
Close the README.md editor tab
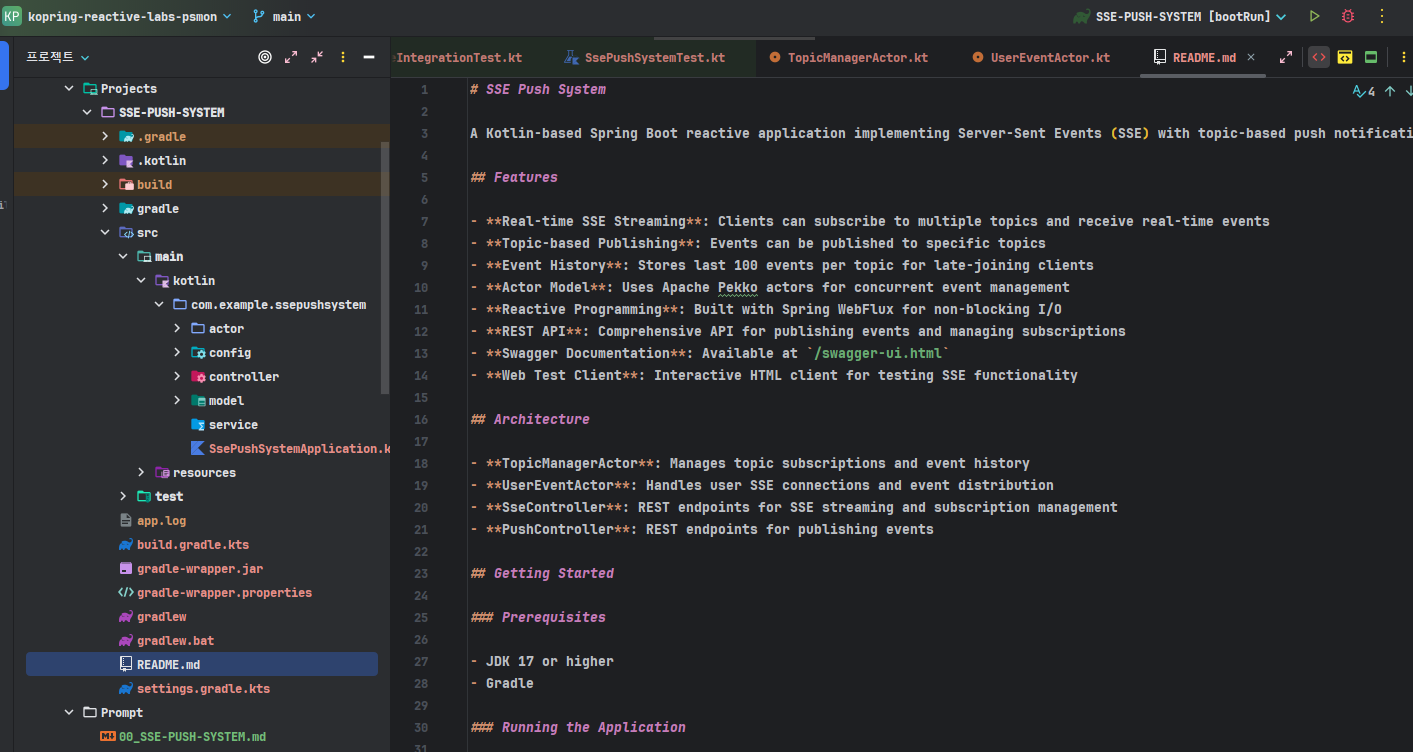[x=1250, y=57]
